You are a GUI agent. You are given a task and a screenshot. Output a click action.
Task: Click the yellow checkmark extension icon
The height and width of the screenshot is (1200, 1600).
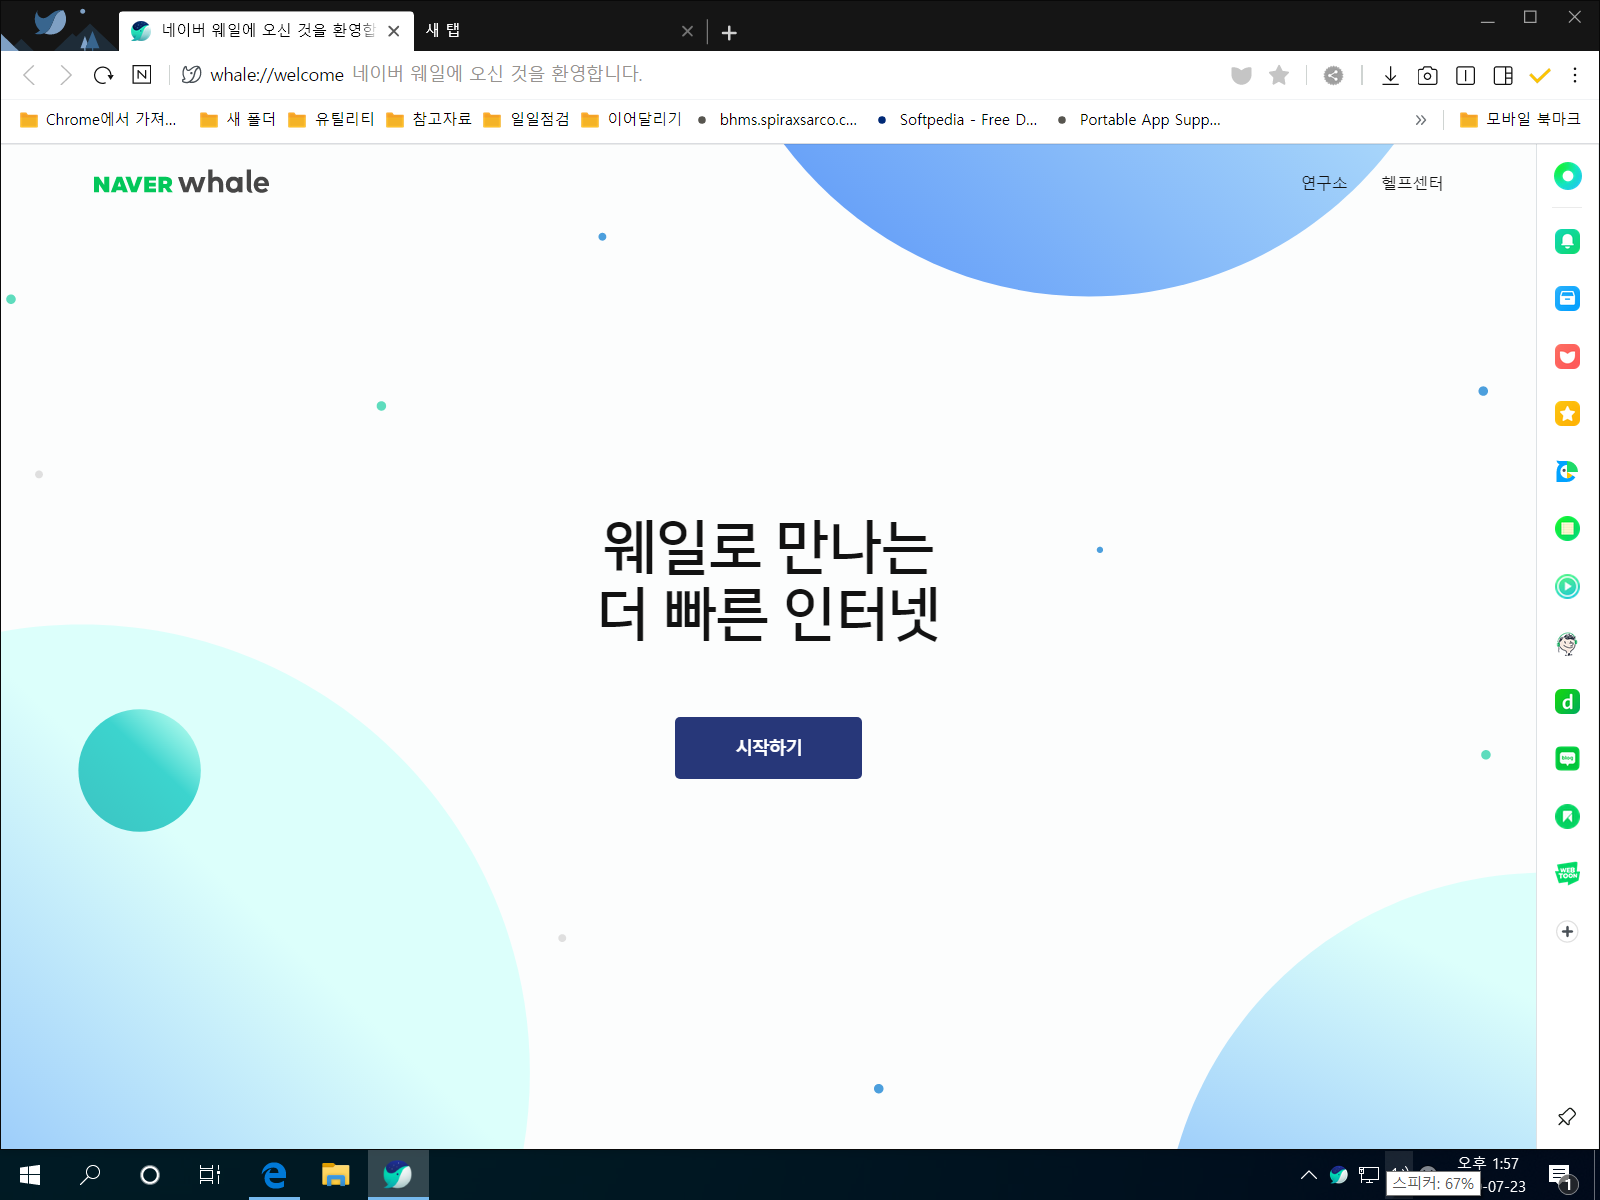1540,75
